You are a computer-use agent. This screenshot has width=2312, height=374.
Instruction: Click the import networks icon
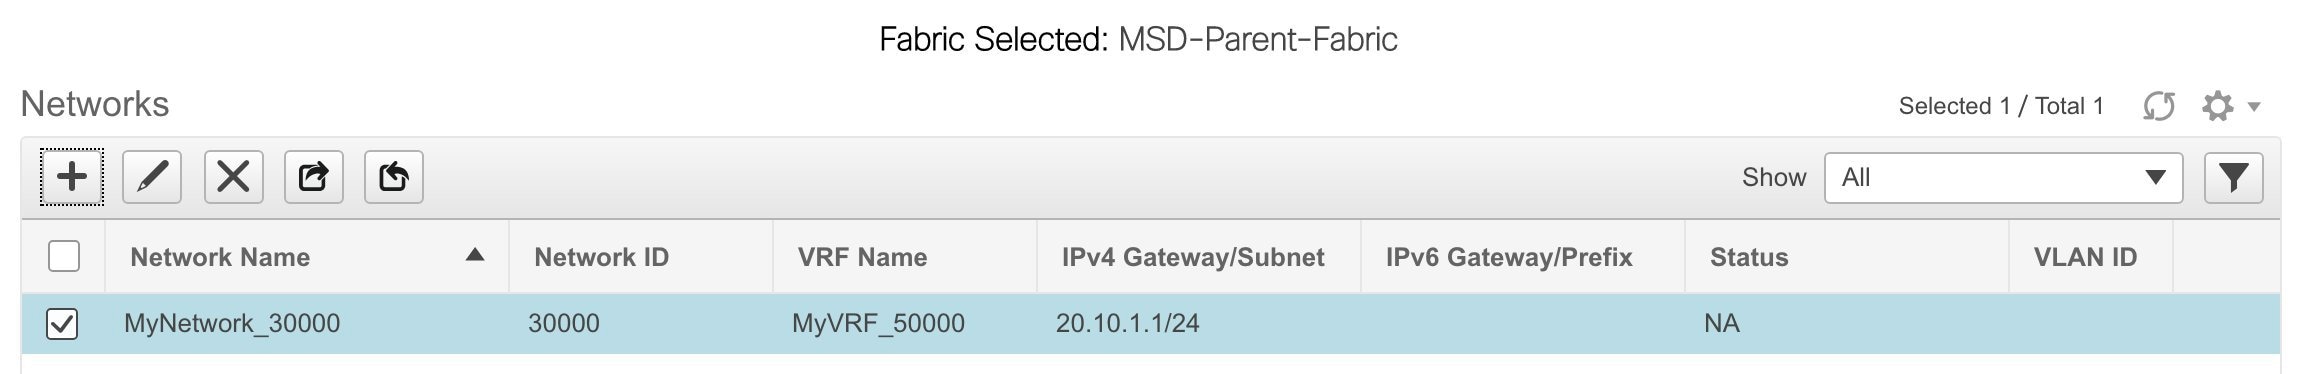tap(393, 177)
